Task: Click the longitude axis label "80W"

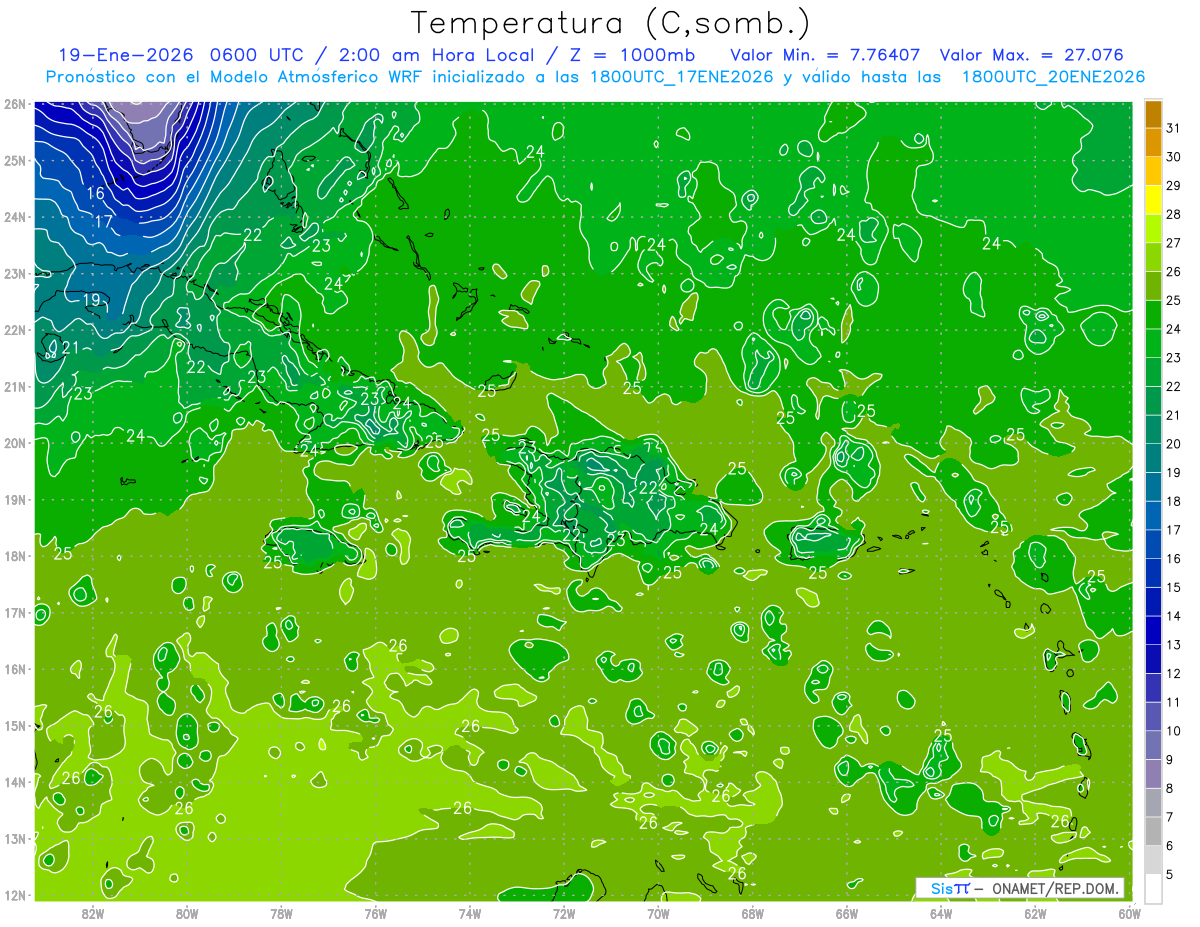Action: 187,914
